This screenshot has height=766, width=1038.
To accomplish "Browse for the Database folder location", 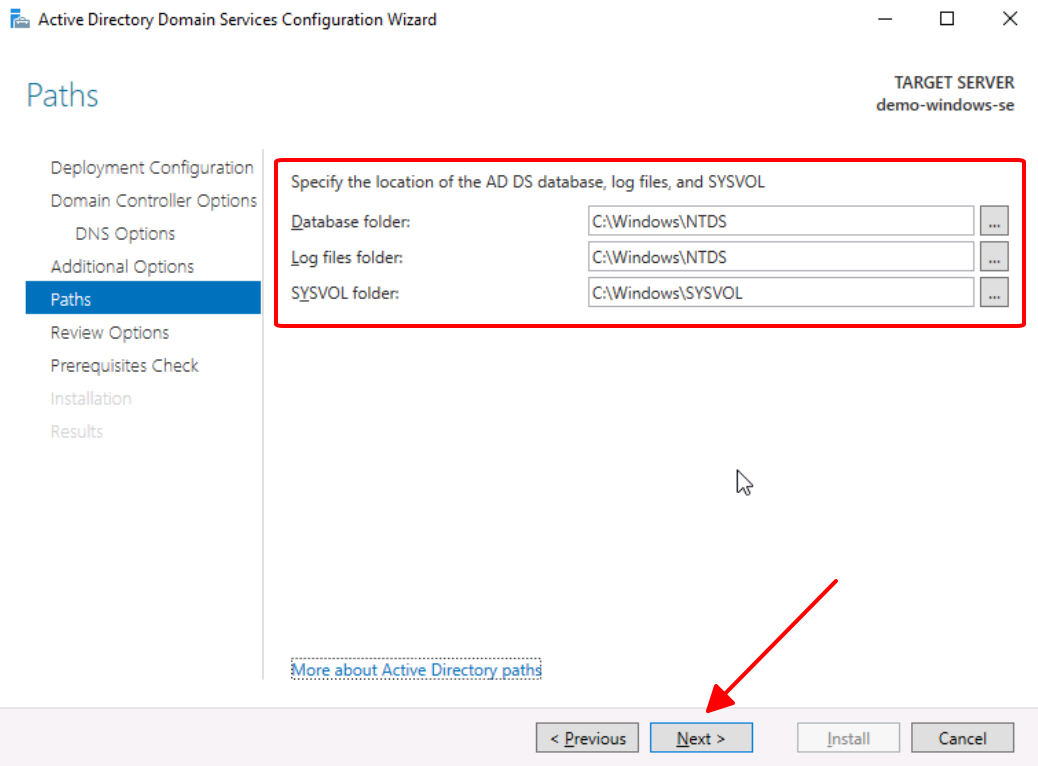I will pos(994,222).
